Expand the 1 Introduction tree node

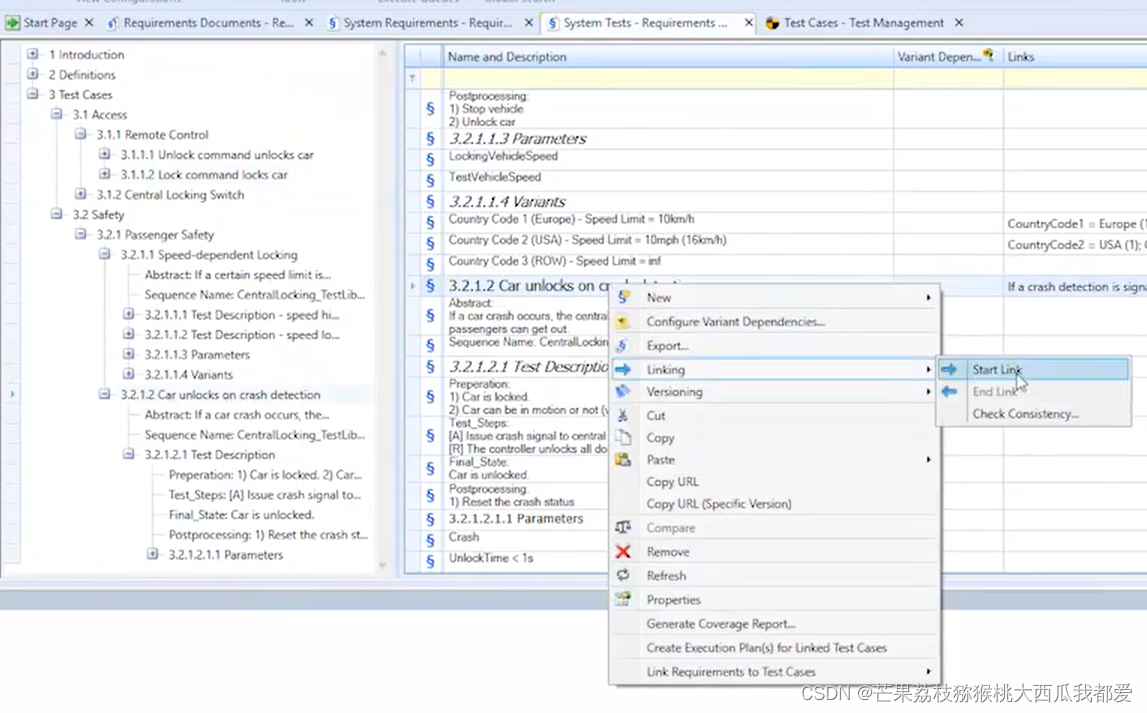coord(32,54)
